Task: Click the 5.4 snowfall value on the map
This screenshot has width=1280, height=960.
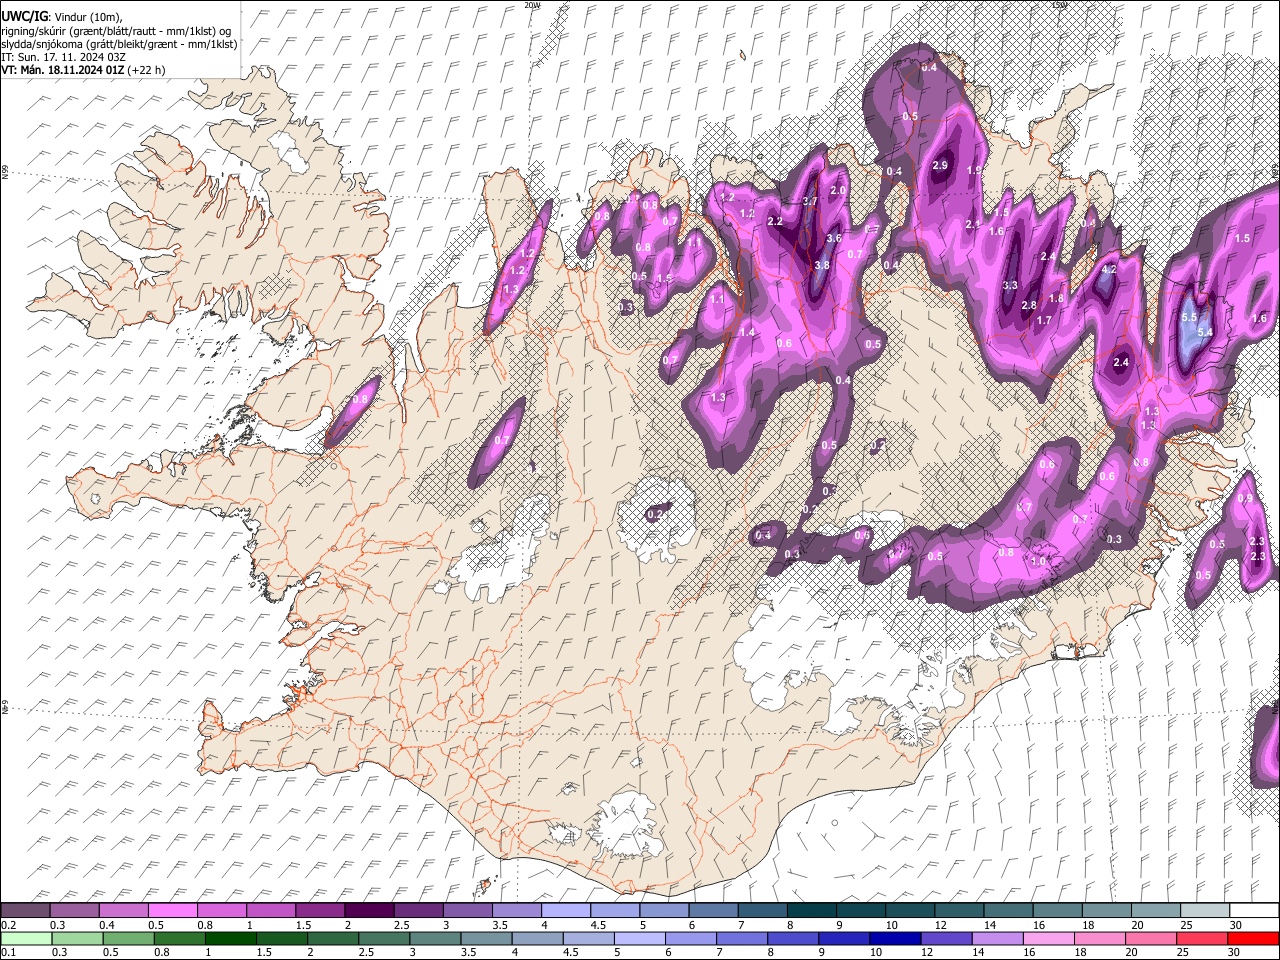Action: pos(1205,332)
